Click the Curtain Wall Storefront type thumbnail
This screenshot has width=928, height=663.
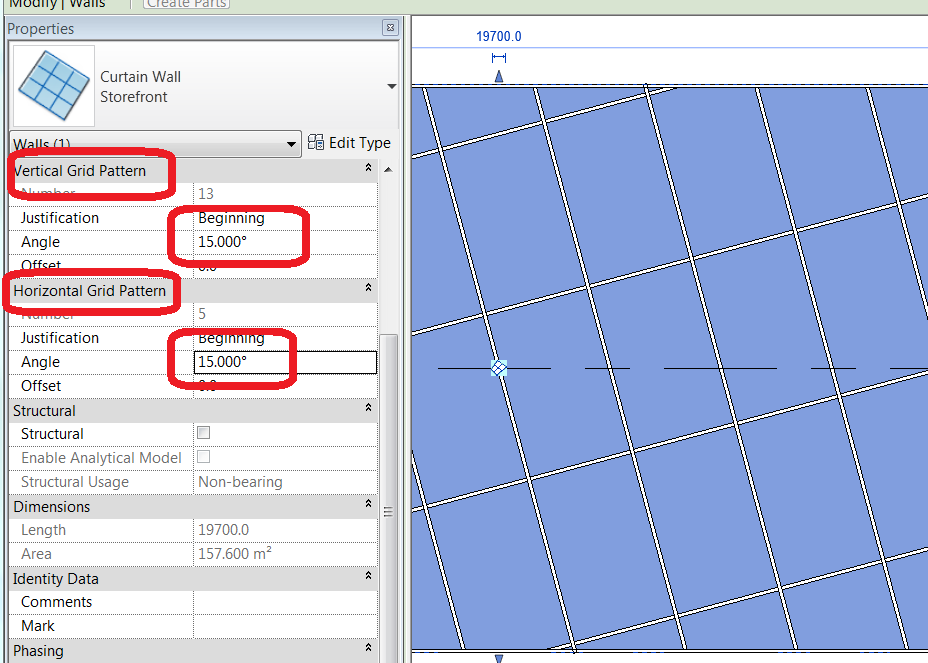[x=54, y=86]
